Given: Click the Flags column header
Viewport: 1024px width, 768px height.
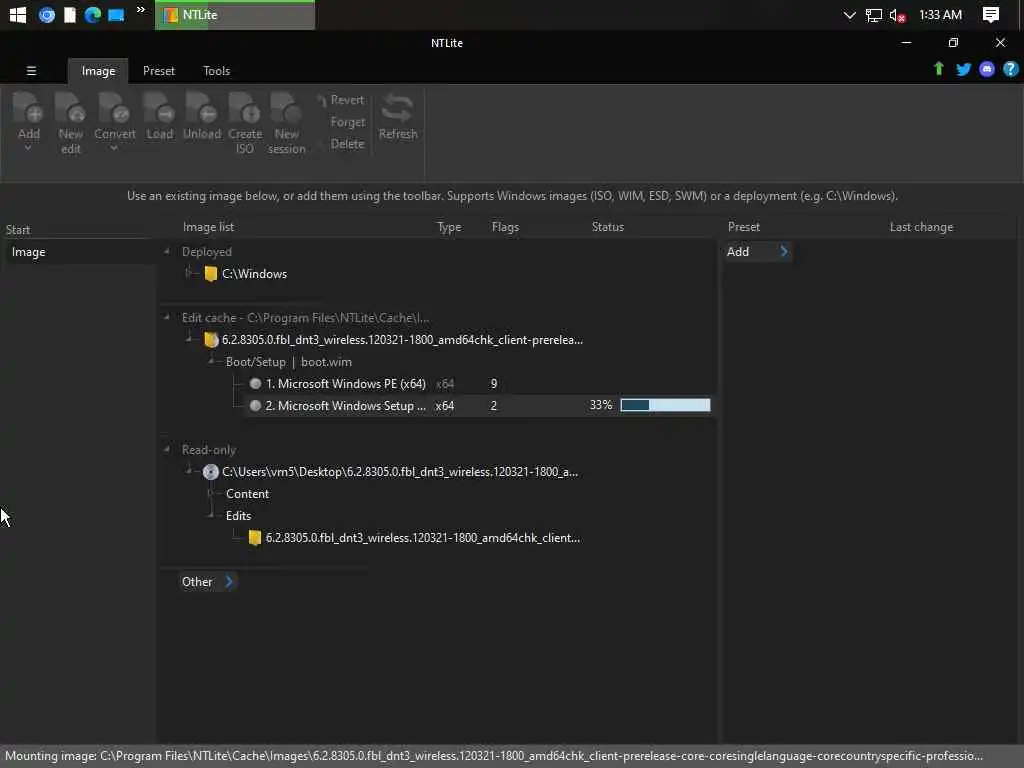Looking at the screenshot, I should pos(505,227).
